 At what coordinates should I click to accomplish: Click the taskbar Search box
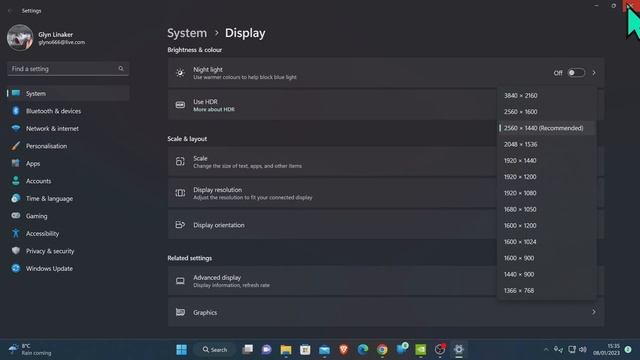point(214,349)
